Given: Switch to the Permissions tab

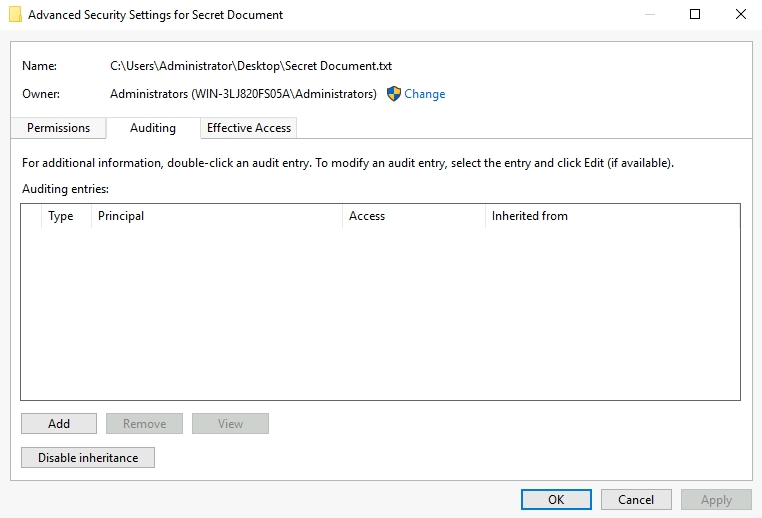Looking at the screenshot, I should (58, 128).
